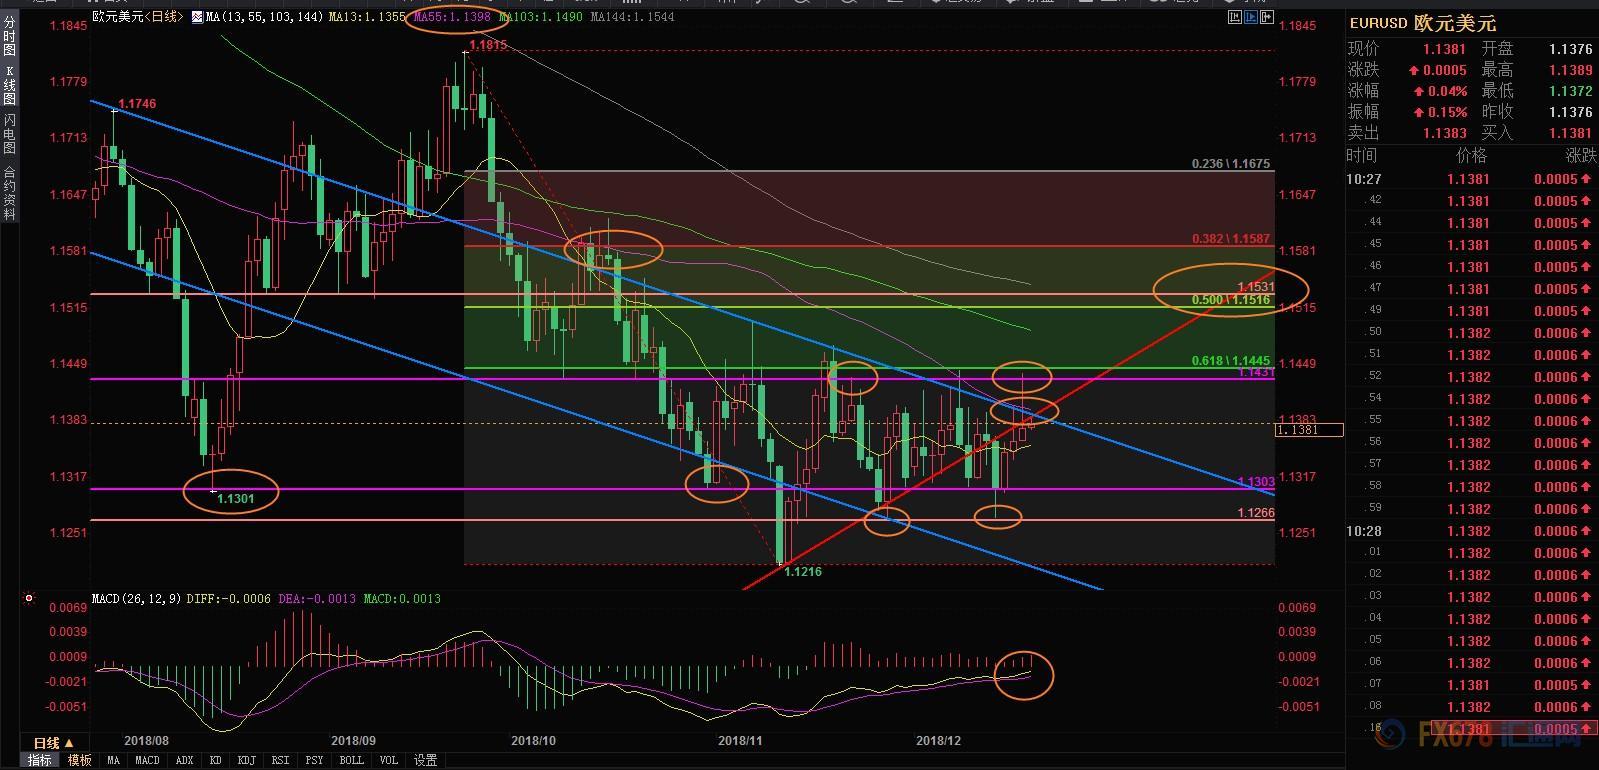Select the 指标 tab at bottom

(40, 760)
